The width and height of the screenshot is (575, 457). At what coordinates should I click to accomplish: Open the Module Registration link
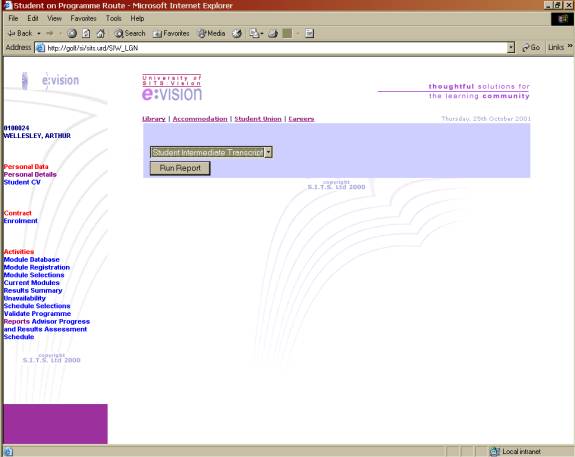point(37,267)
